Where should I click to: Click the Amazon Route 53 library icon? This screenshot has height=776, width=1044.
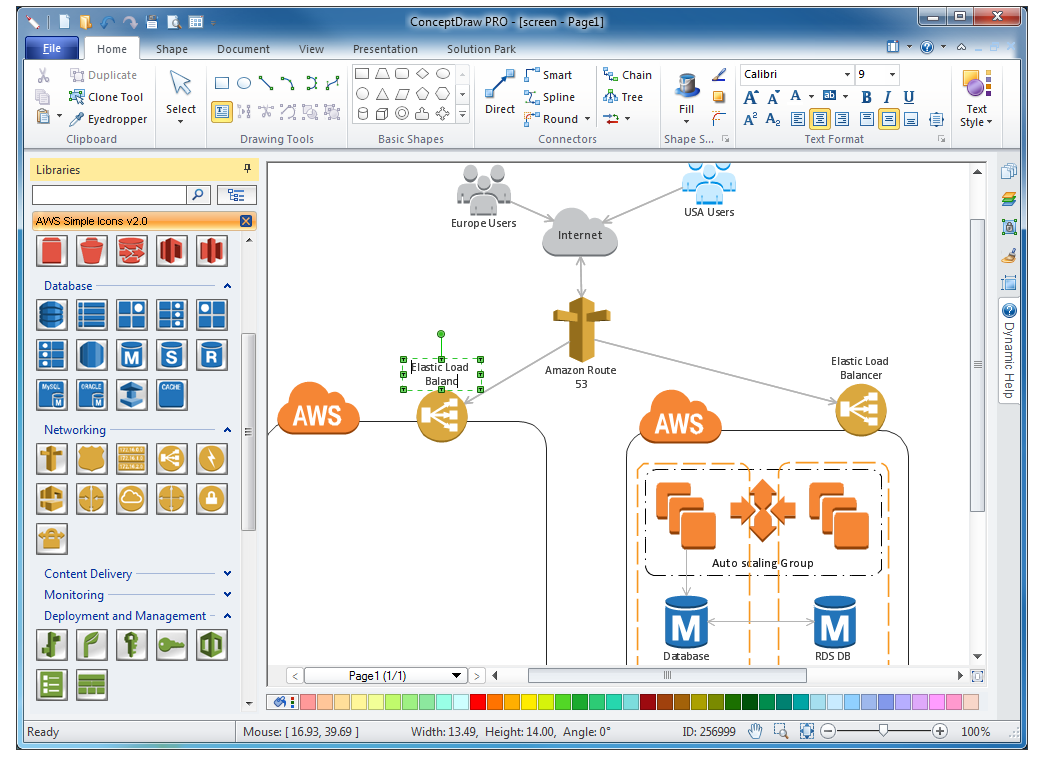coord(52,459)
